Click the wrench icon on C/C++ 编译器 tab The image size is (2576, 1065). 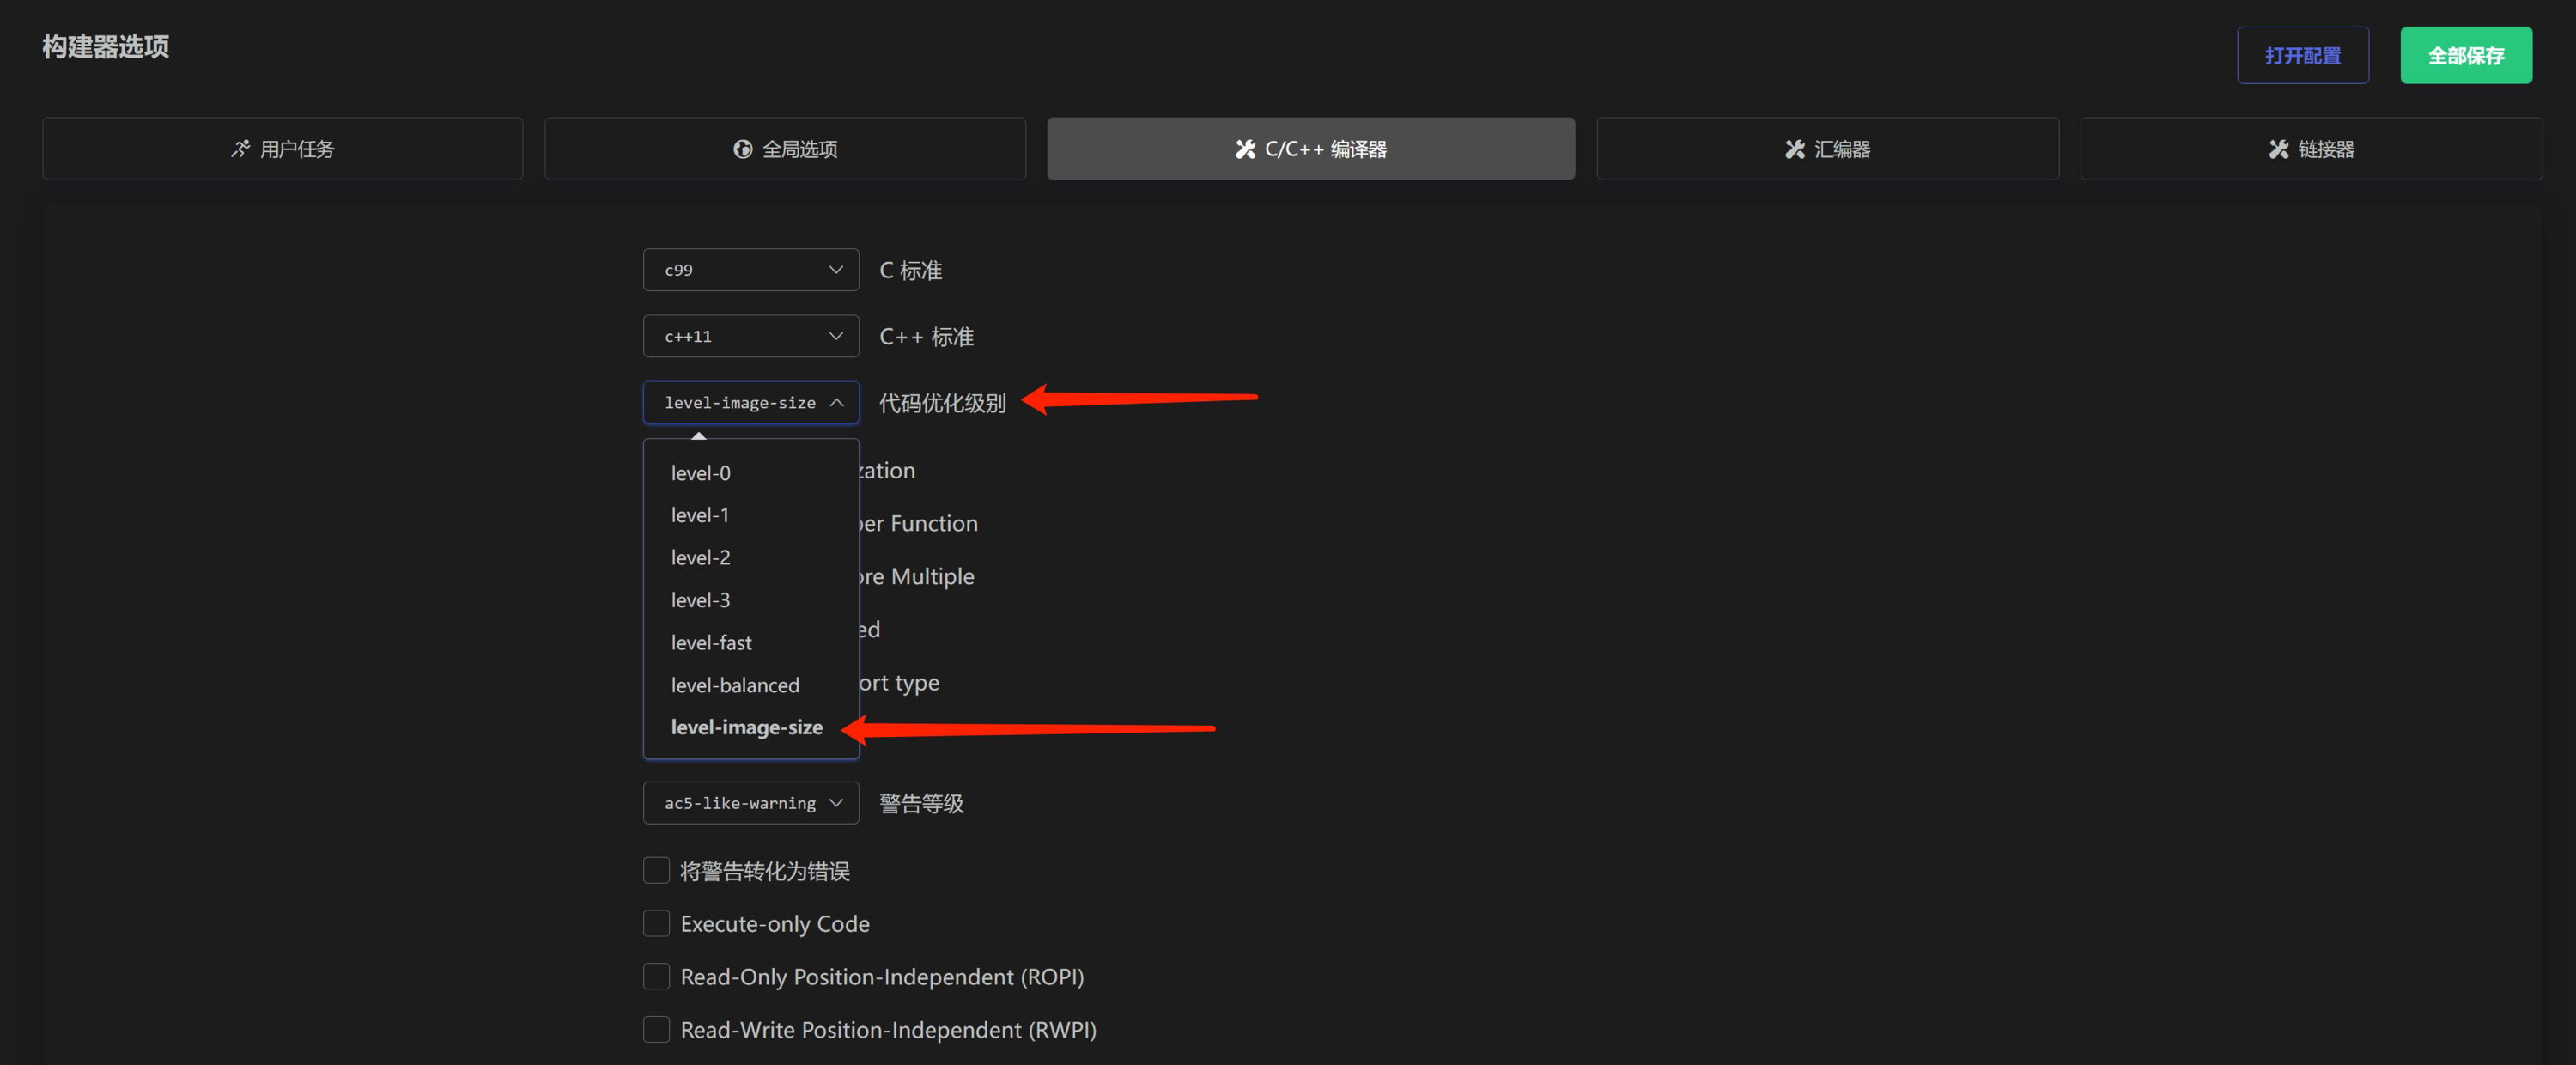pyautogui.click(x=1245, y=149)
